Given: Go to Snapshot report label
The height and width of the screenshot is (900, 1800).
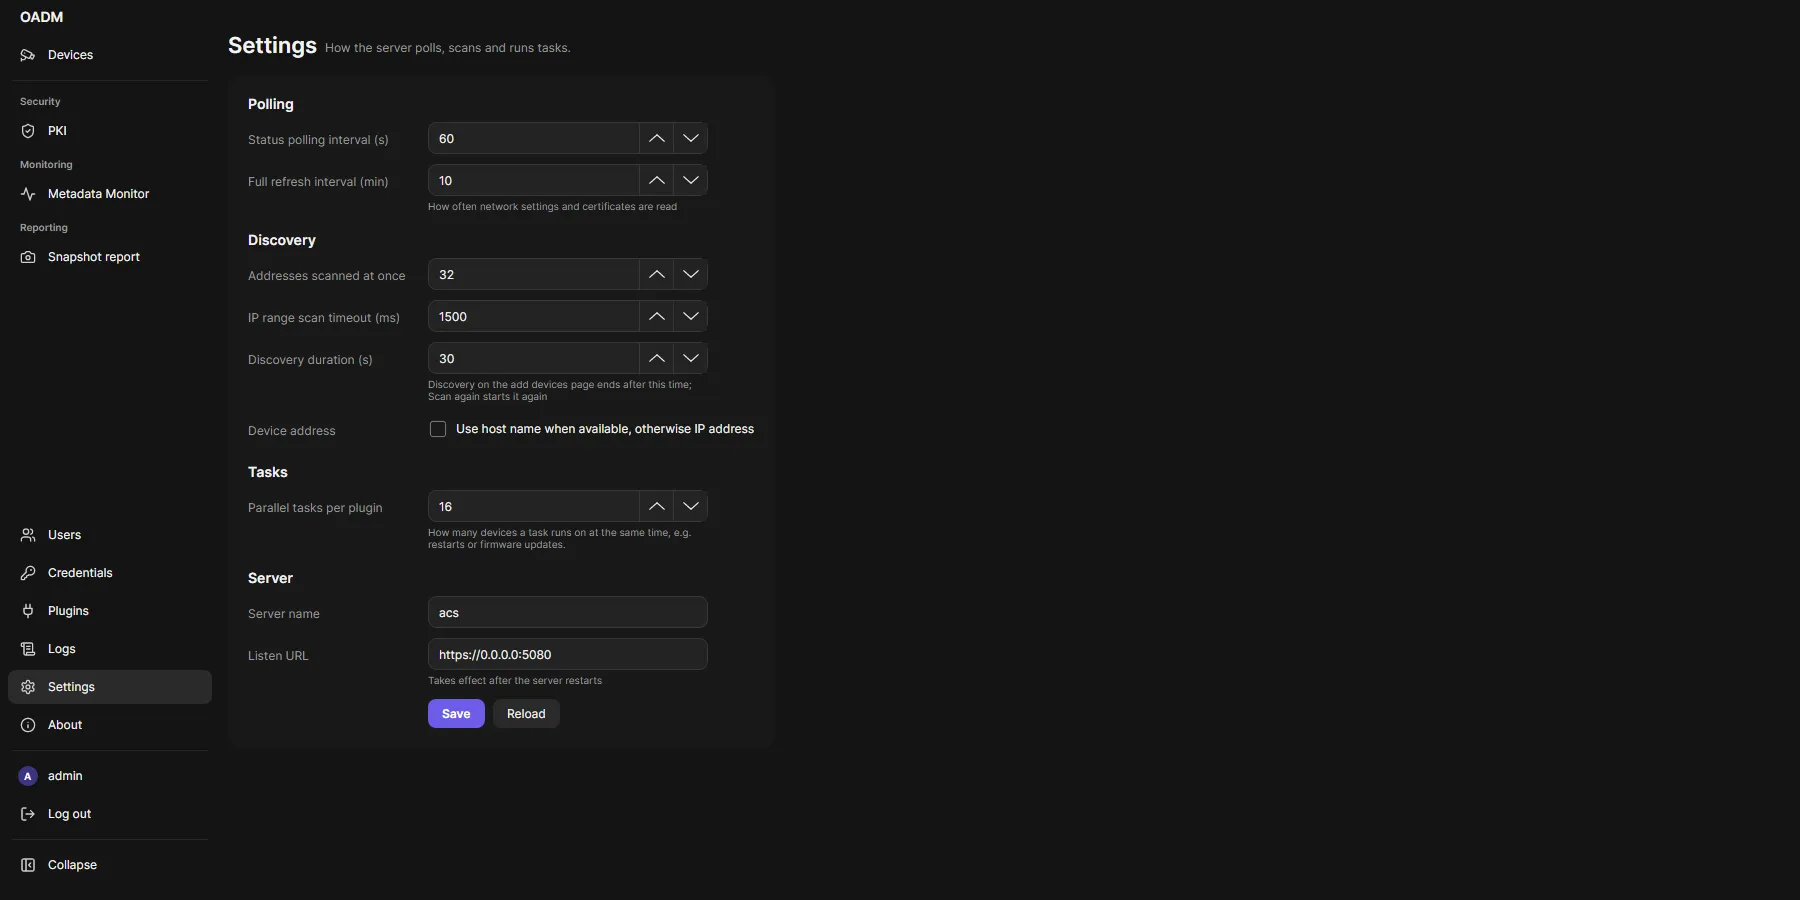Looking at the screenshot, I should pos(94,257).
